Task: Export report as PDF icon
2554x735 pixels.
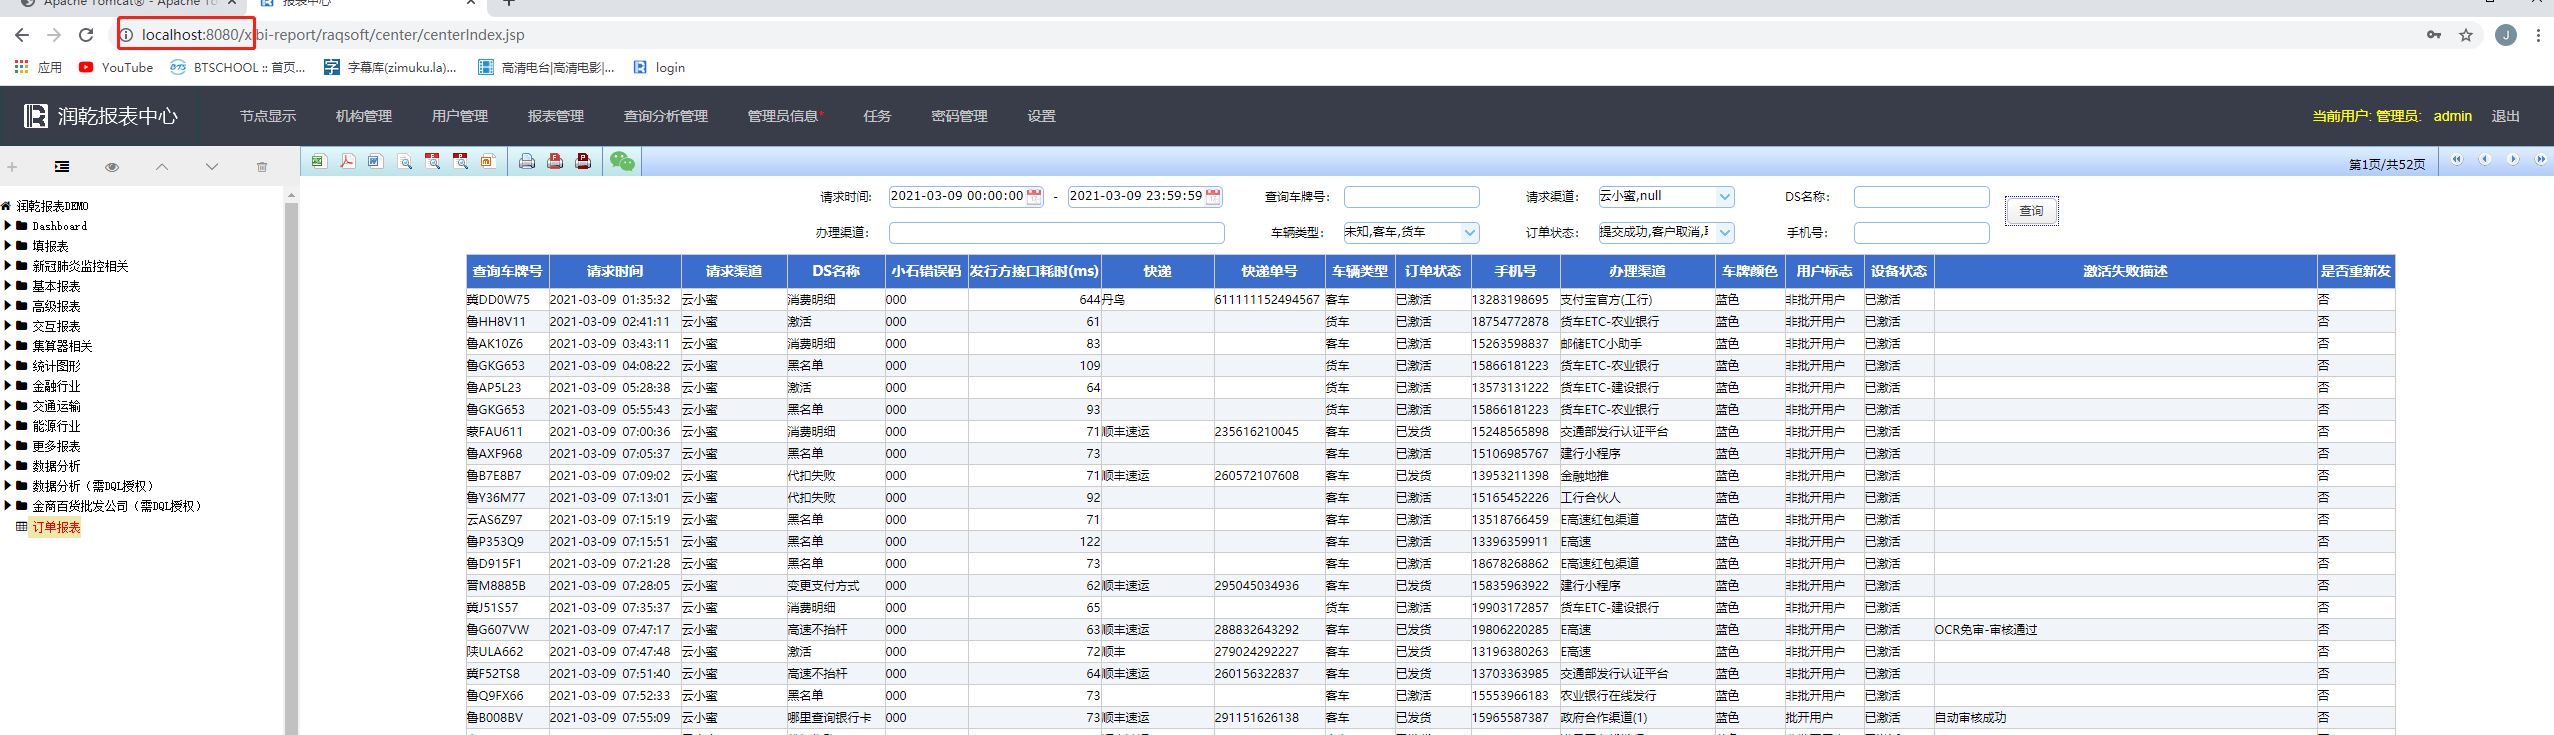Action: tap(347, 161)
